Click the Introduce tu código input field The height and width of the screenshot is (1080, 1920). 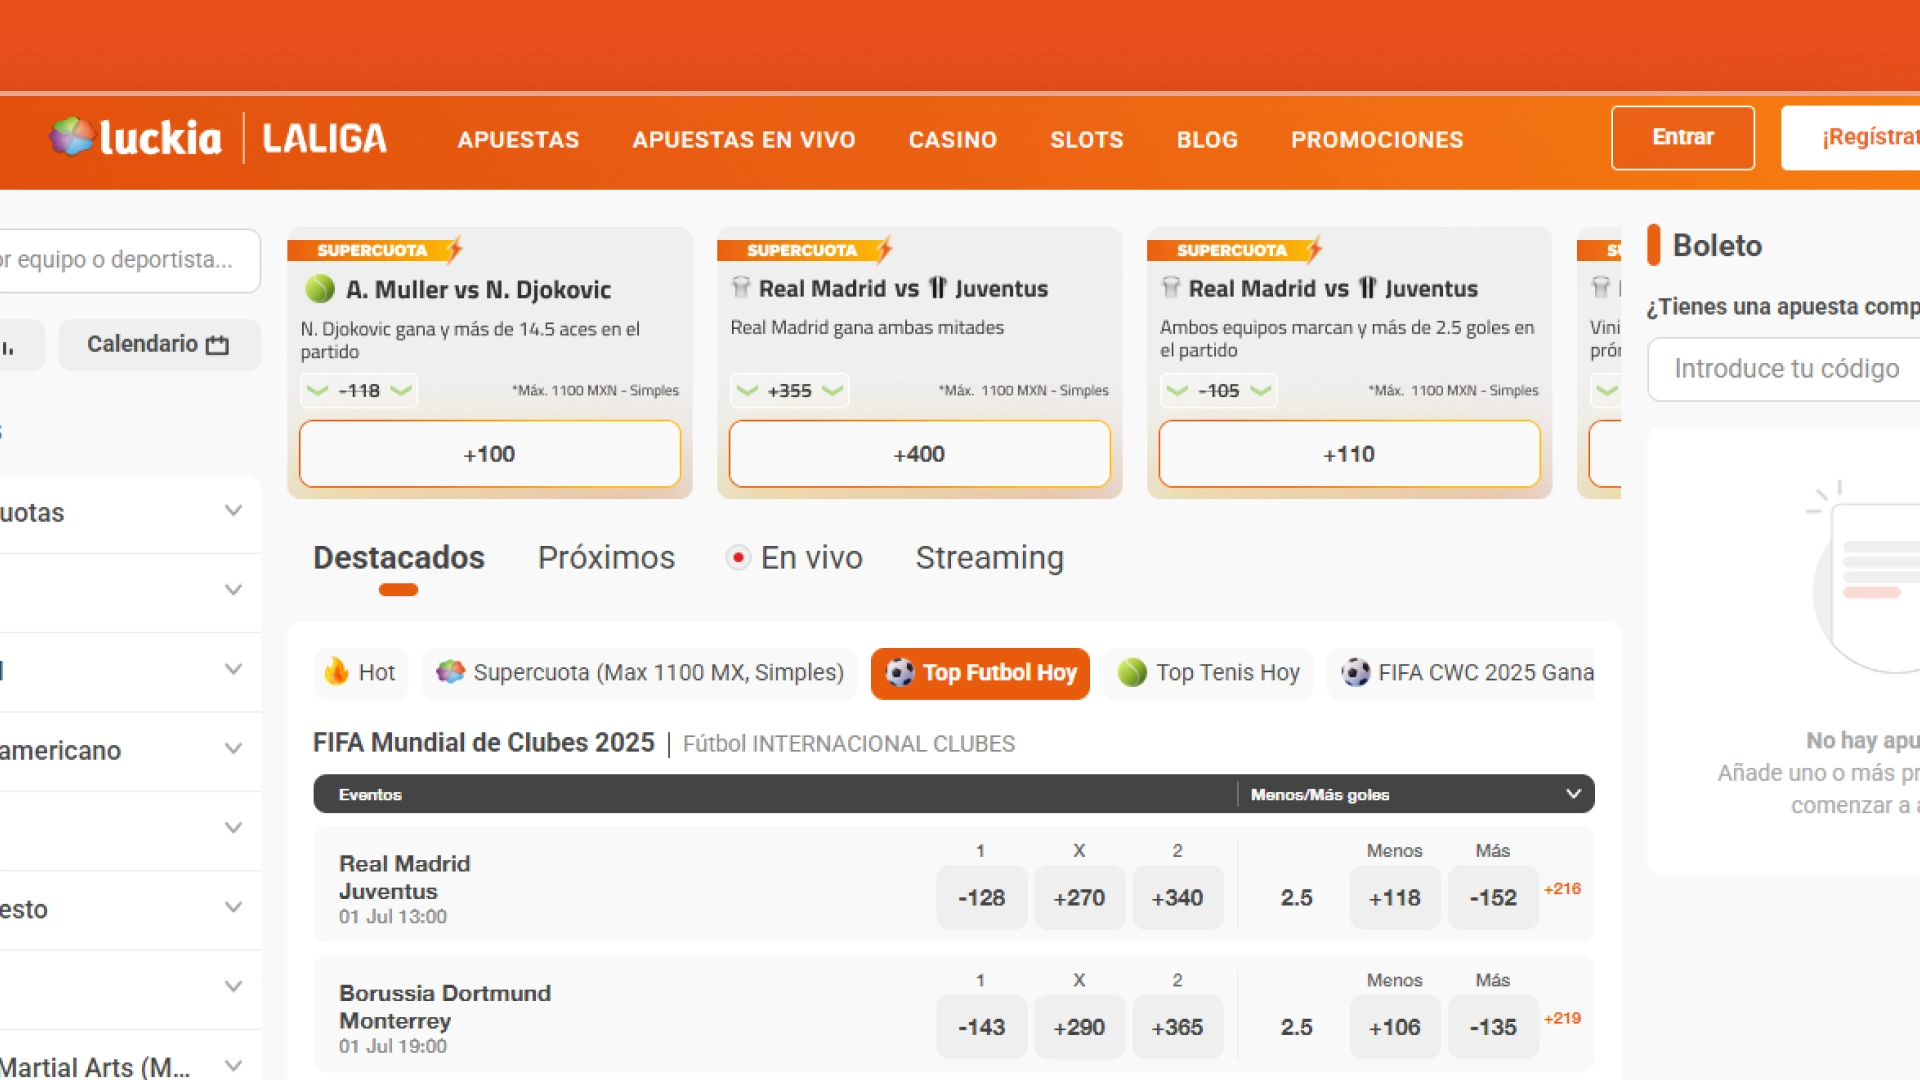pos(1784,369)
